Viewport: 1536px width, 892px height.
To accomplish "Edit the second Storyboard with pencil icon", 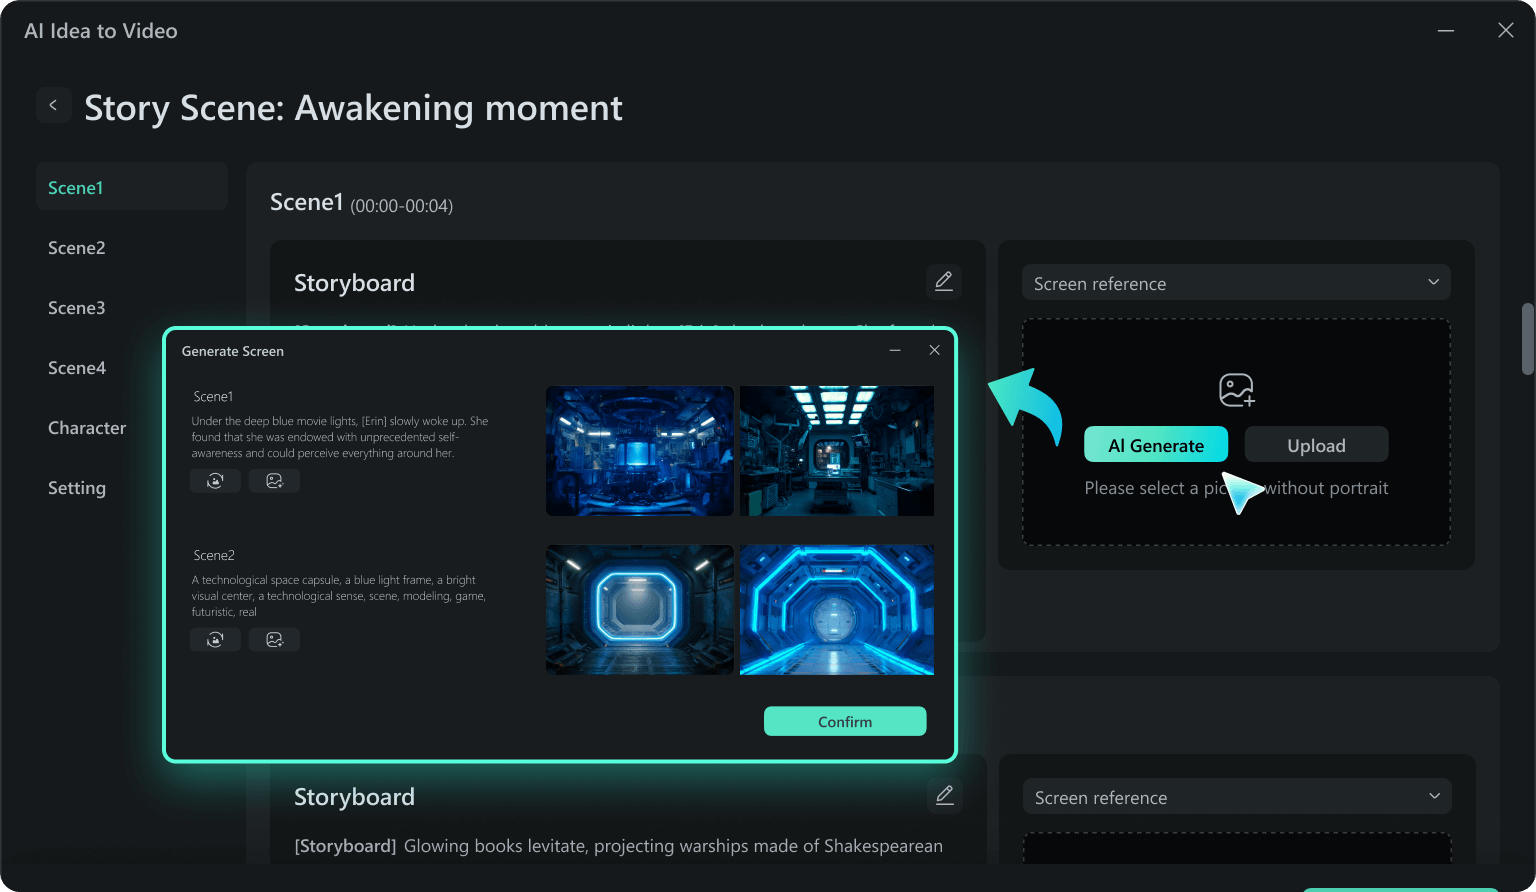I will coord(944,796).
